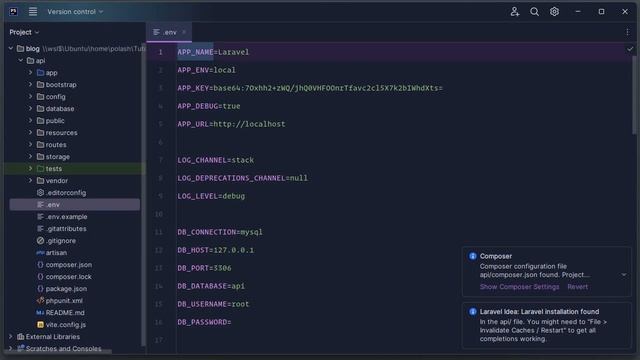Click the artisan php file icon

coord(40,253)
